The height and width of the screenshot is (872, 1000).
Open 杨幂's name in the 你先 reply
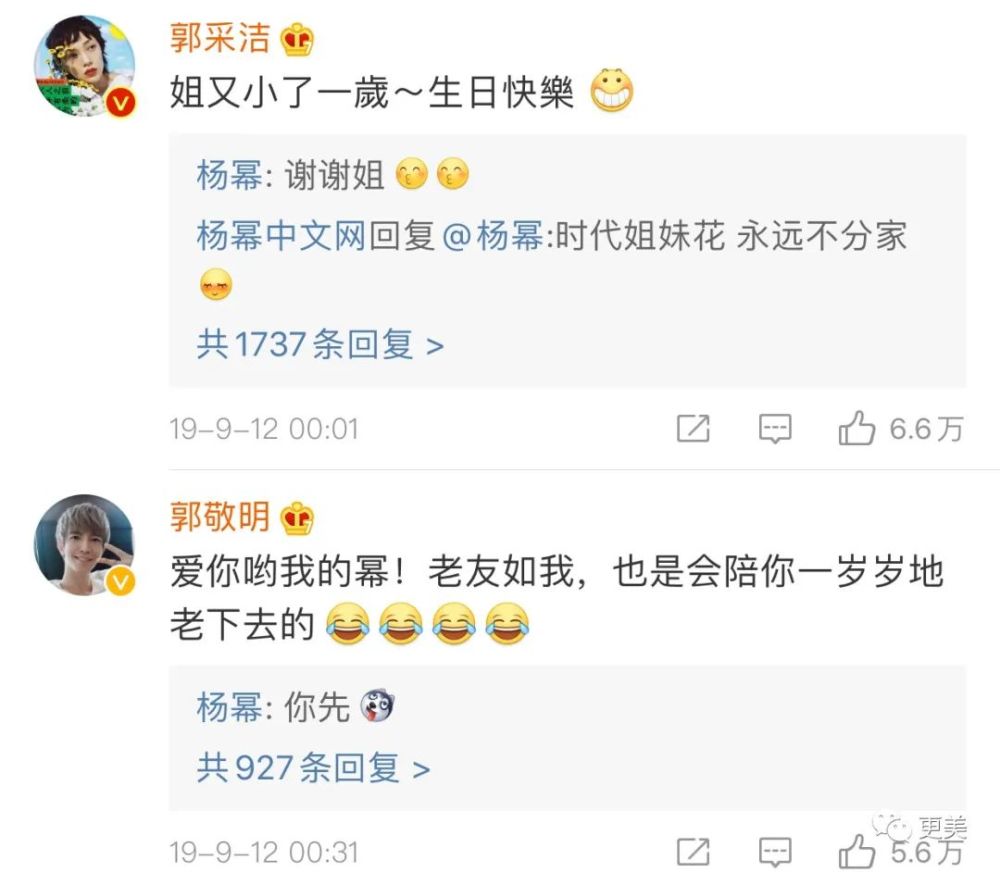pyautogui.click(x=230, y=707)
